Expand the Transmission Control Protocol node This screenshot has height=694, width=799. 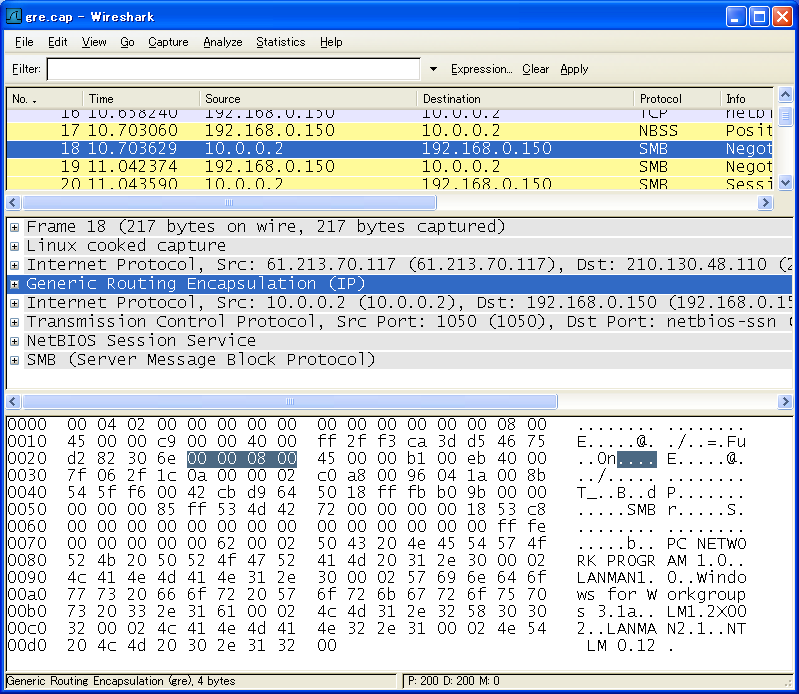pos(15,323)
